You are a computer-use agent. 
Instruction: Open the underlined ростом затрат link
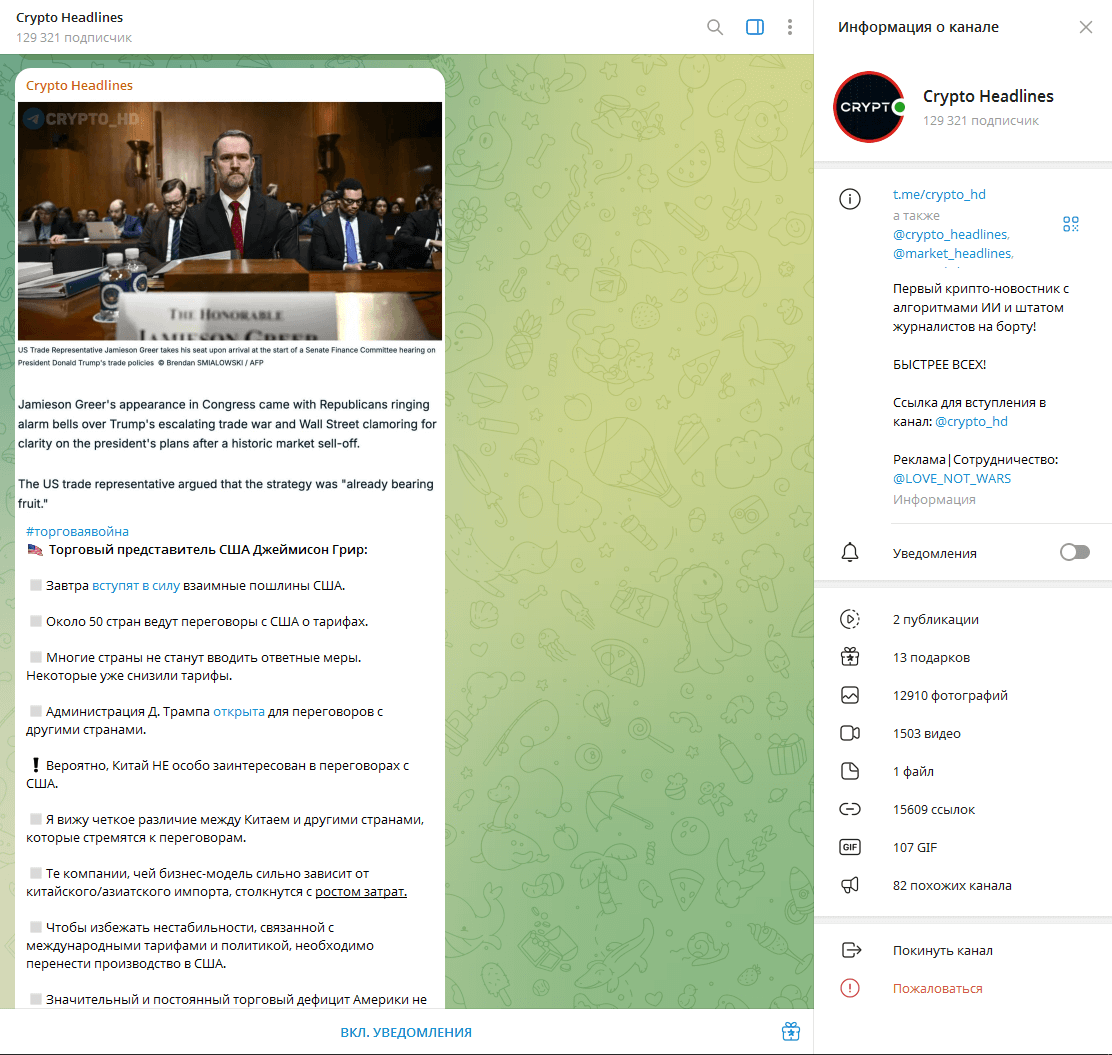[x=361, y=891]
